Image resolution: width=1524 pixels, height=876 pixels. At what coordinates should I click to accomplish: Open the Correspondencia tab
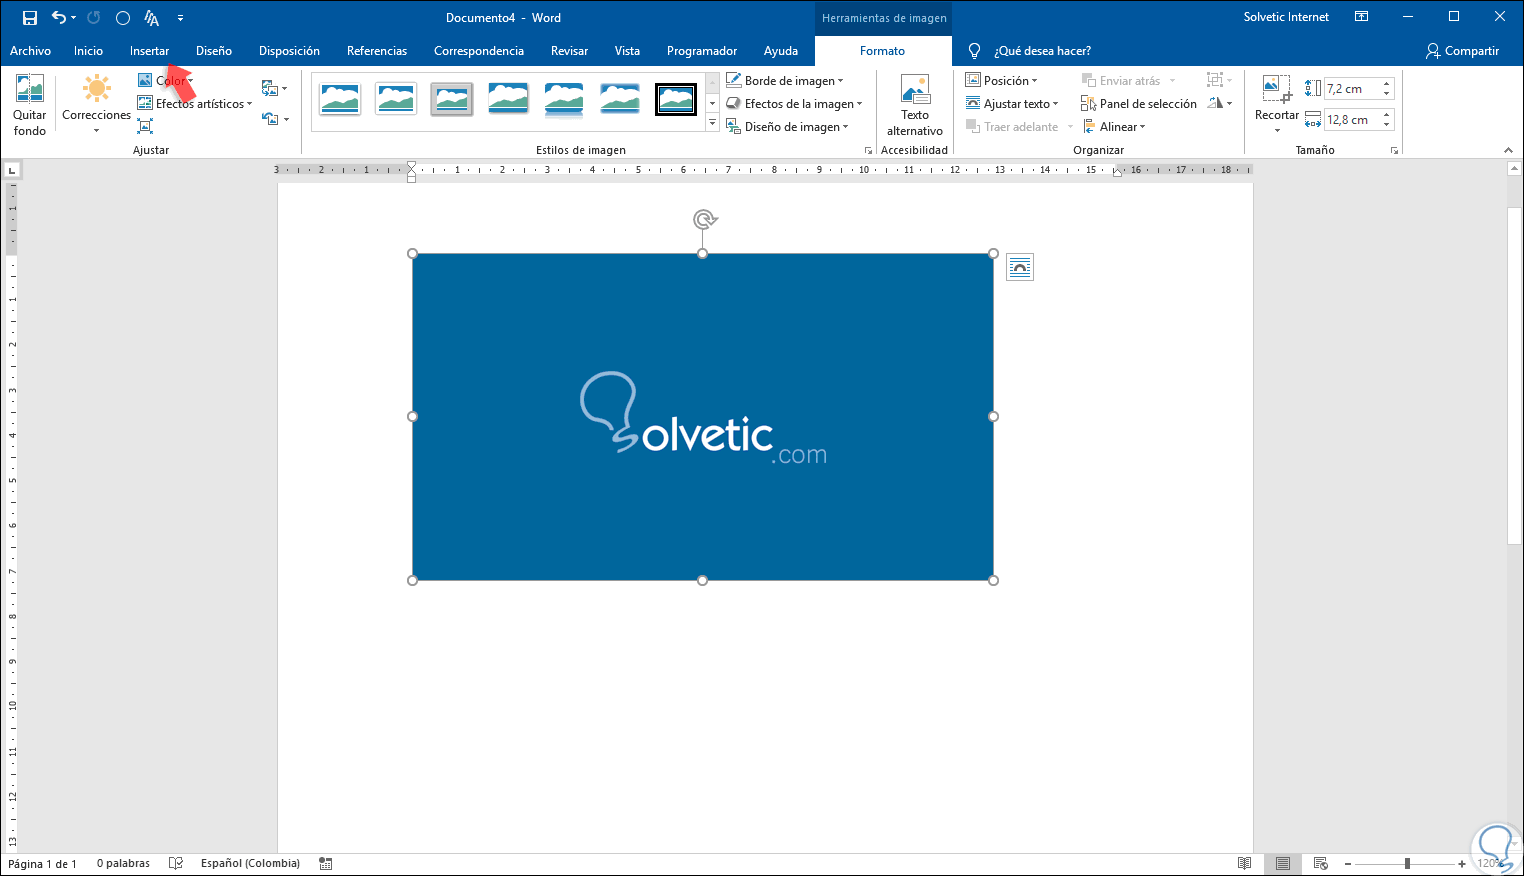pos(479,51)
